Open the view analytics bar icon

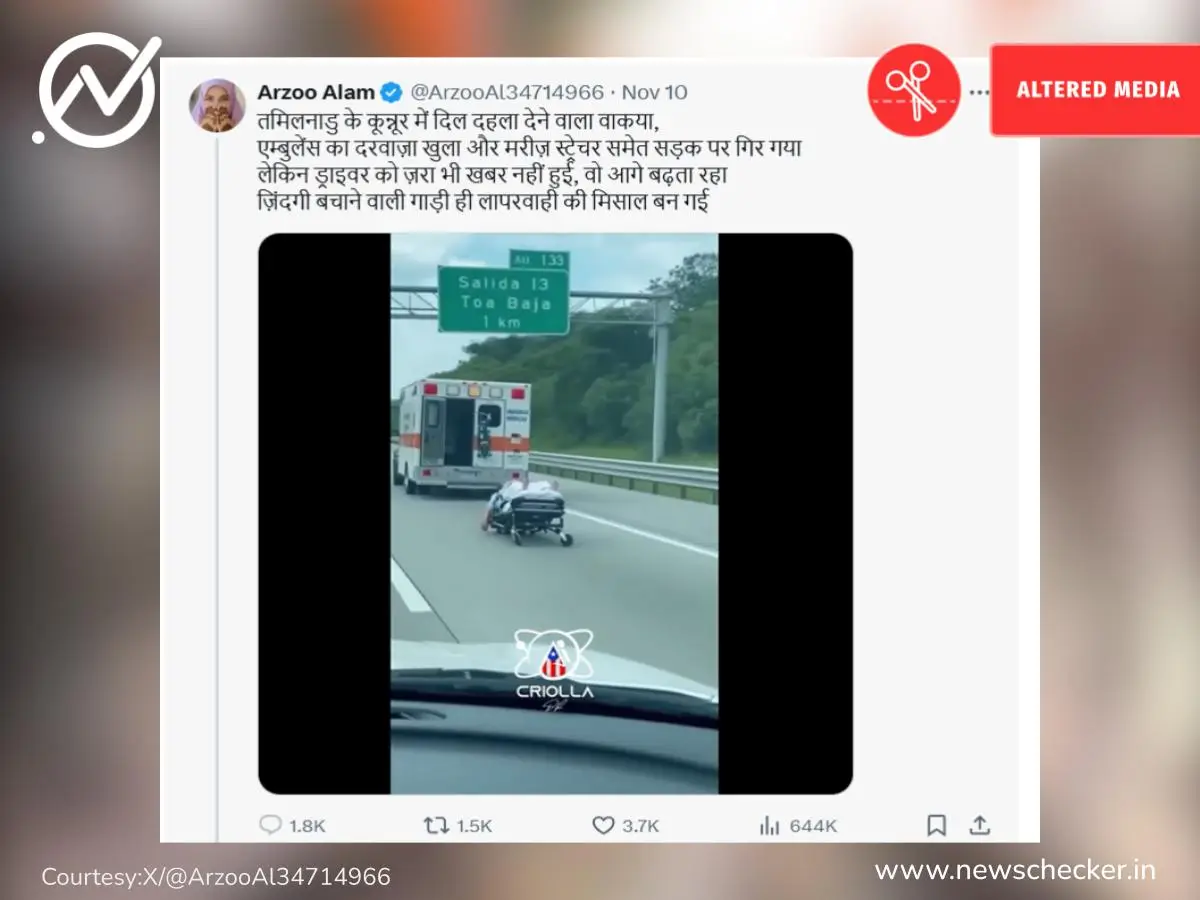point(769,825)
